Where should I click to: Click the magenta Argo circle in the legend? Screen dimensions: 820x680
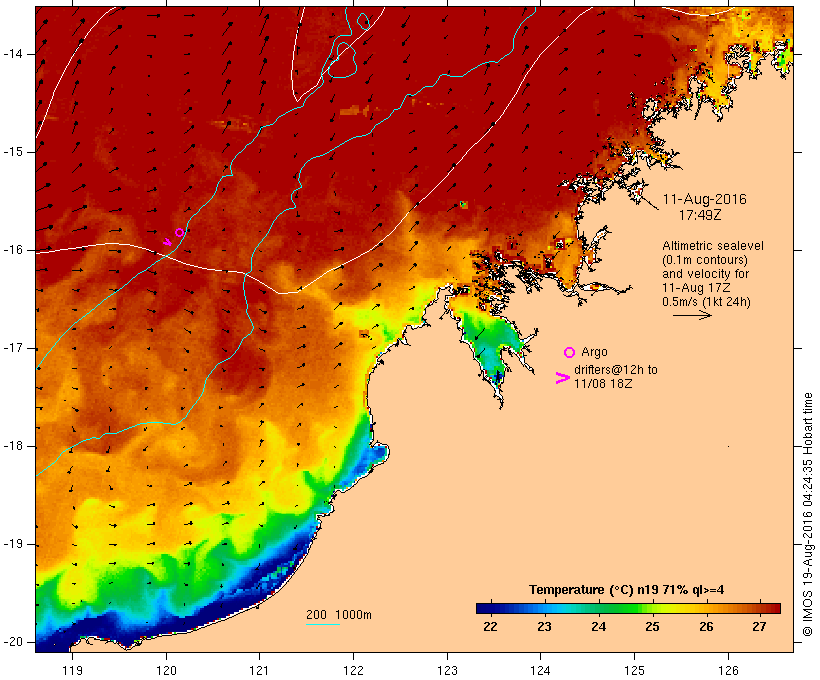[x=570, y=353]
